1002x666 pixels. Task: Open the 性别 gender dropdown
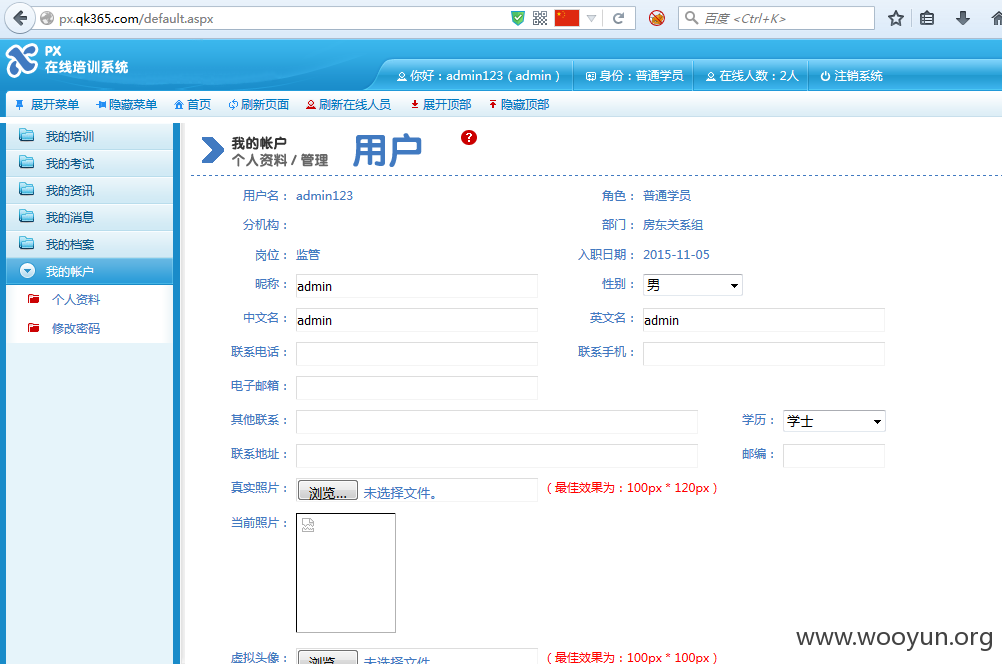(x=693, y=285)
